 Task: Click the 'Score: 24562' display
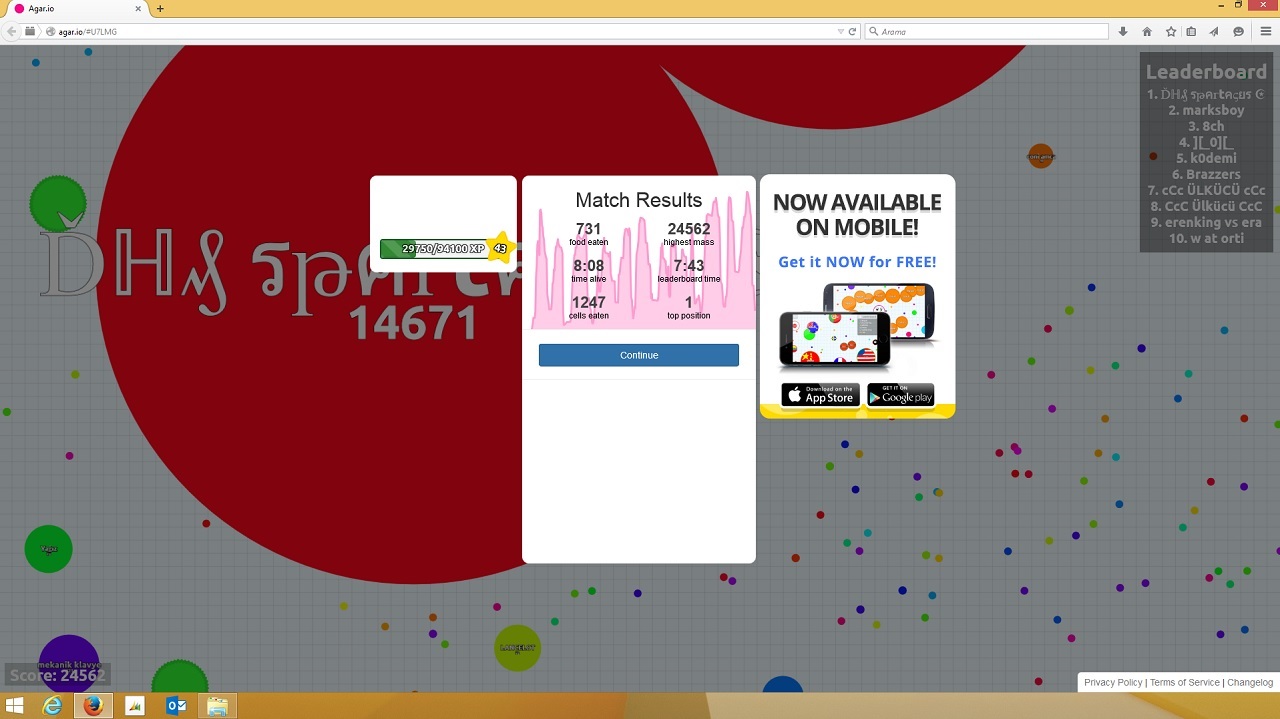point(57,675)
